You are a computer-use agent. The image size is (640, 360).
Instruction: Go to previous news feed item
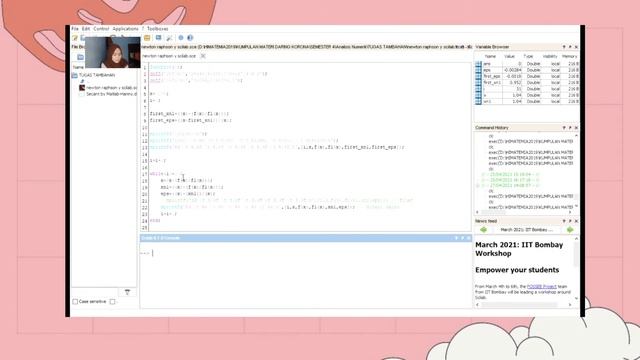point(484,230)
